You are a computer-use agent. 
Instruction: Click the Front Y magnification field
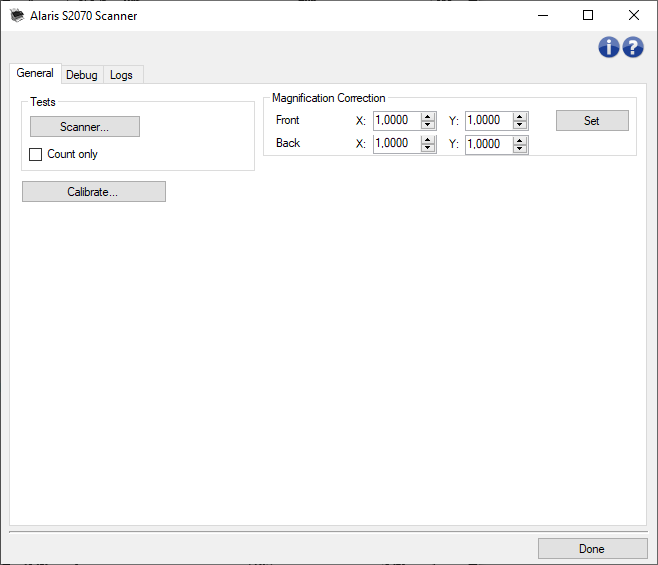(x=489, y=120)
